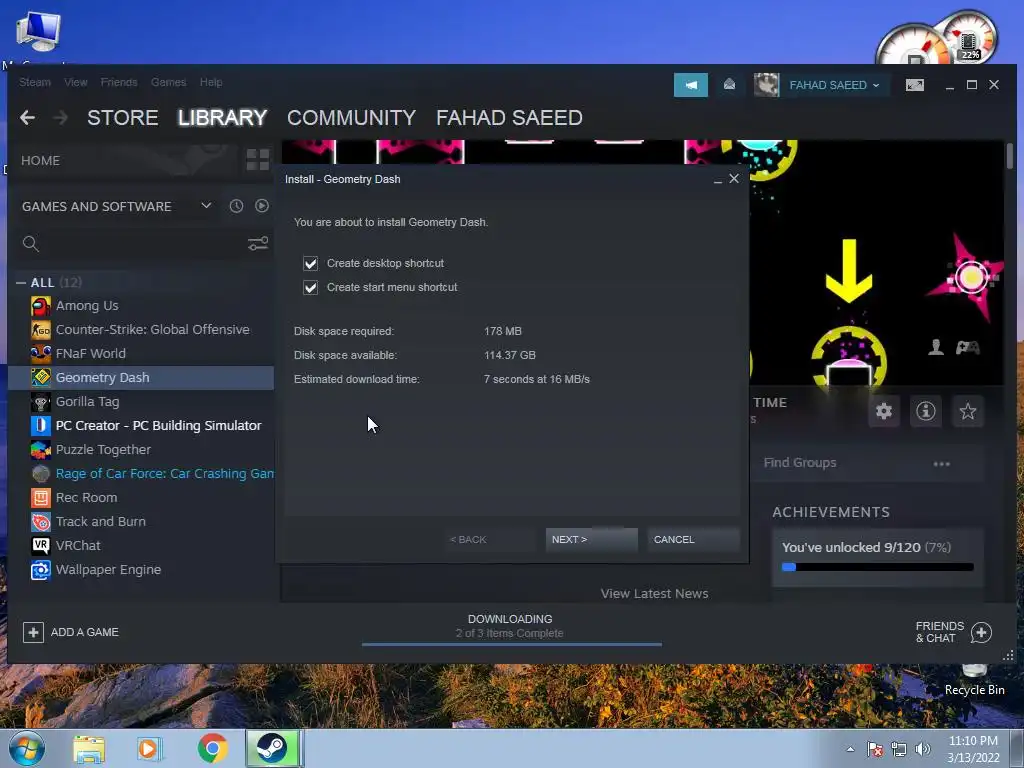The image size is (1024, 768).
Task: Open the View menu
Action: [x=76, y=82]
